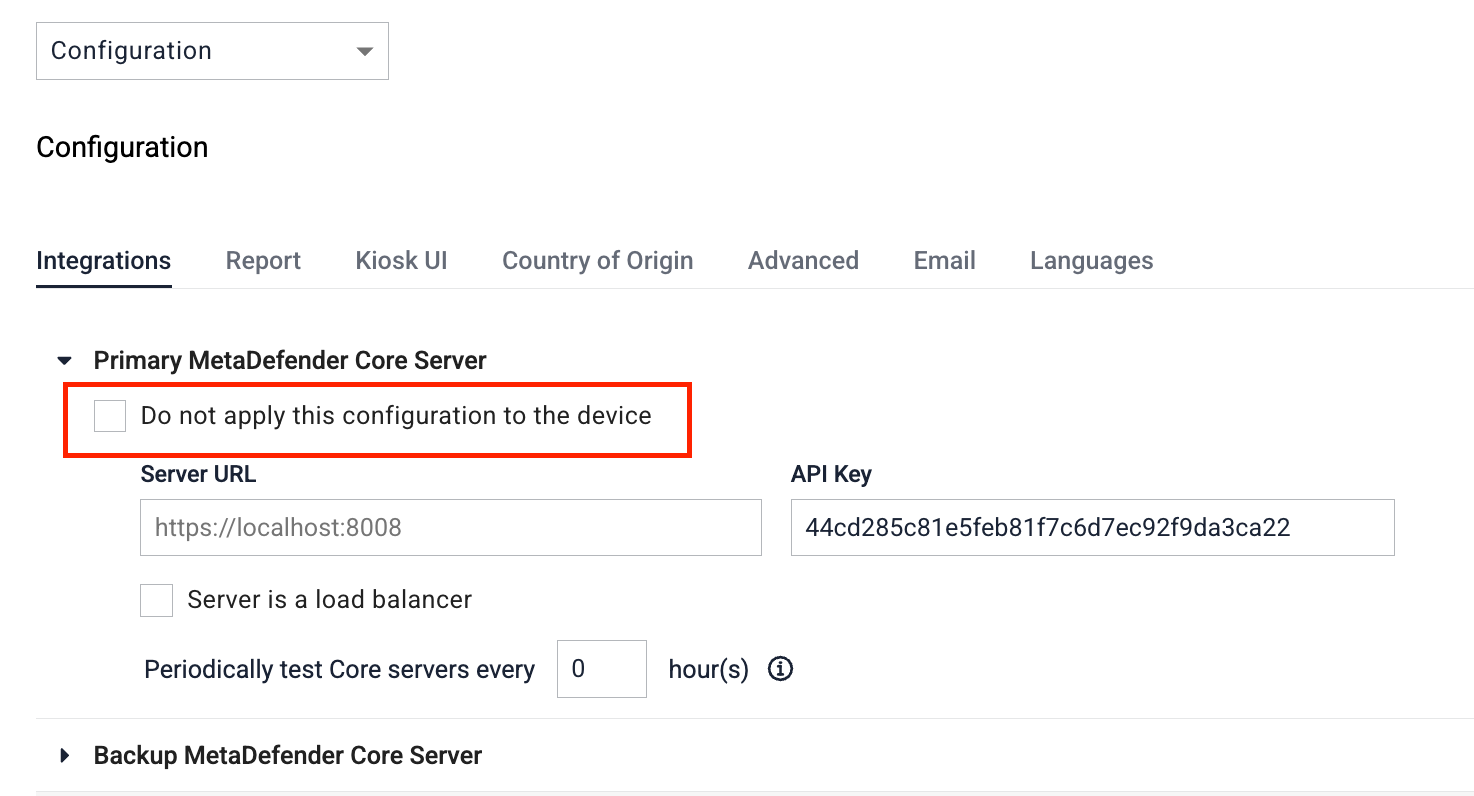Focus the periodic test hours field
The image size is (1474, 796).
click(x=602, y=669)
